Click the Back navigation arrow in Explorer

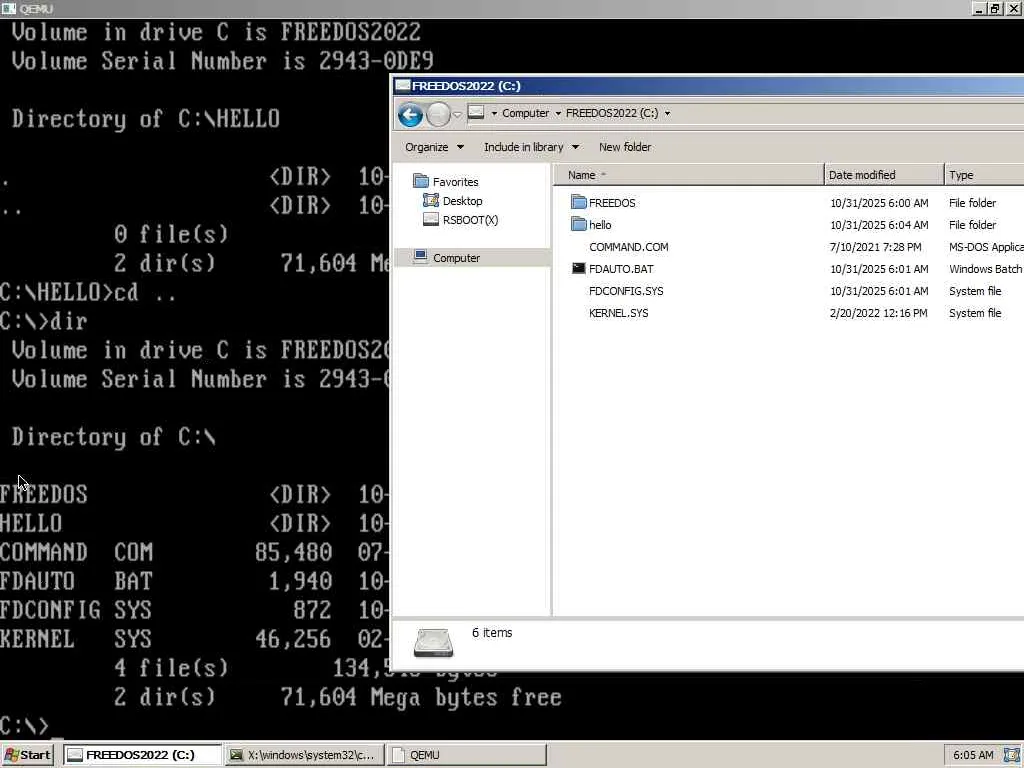tap(410, 115)
